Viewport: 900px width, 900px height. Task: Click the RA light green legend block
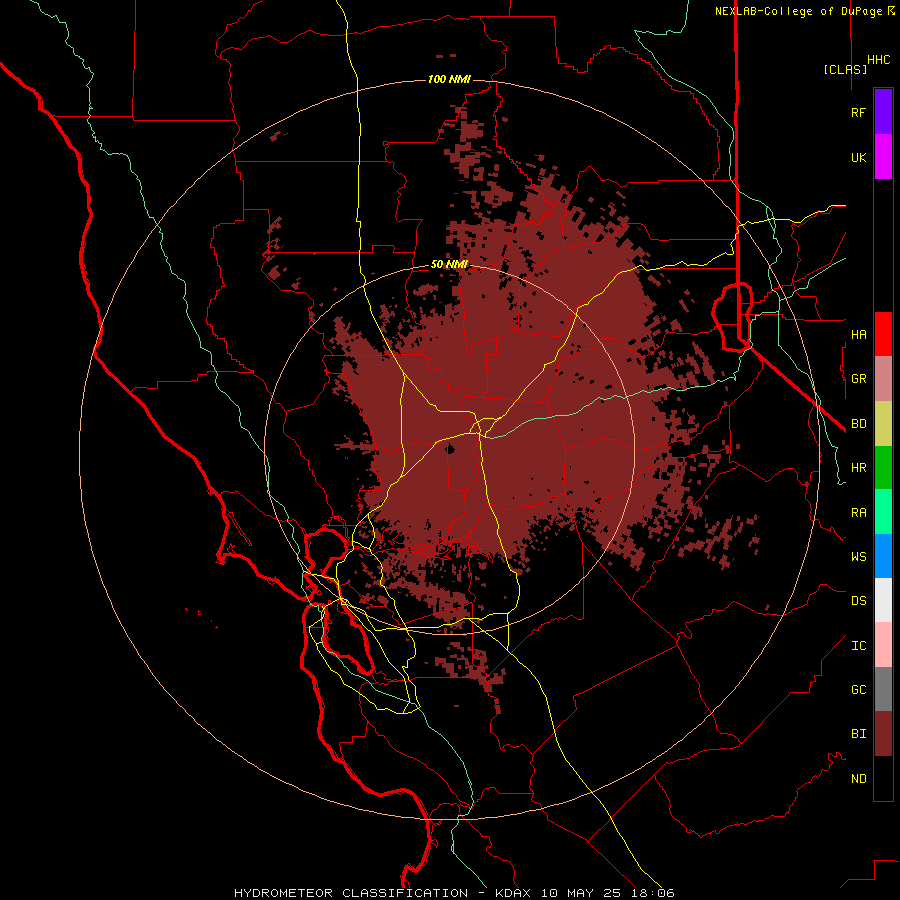point(883,512)
